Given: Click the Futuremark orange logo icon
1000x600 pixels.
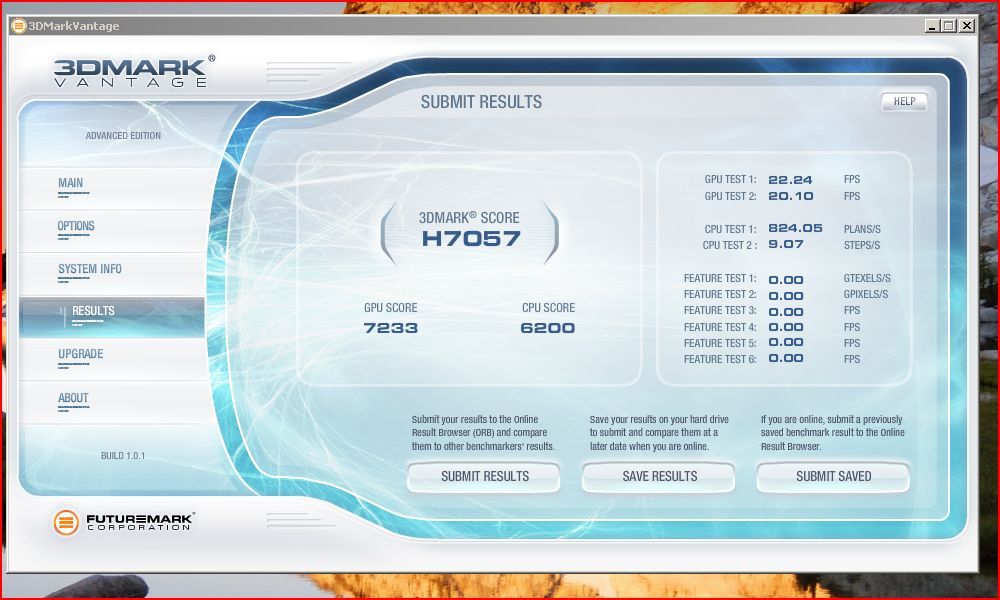Looking at the screenshot, I should click(x=66, y=522).
